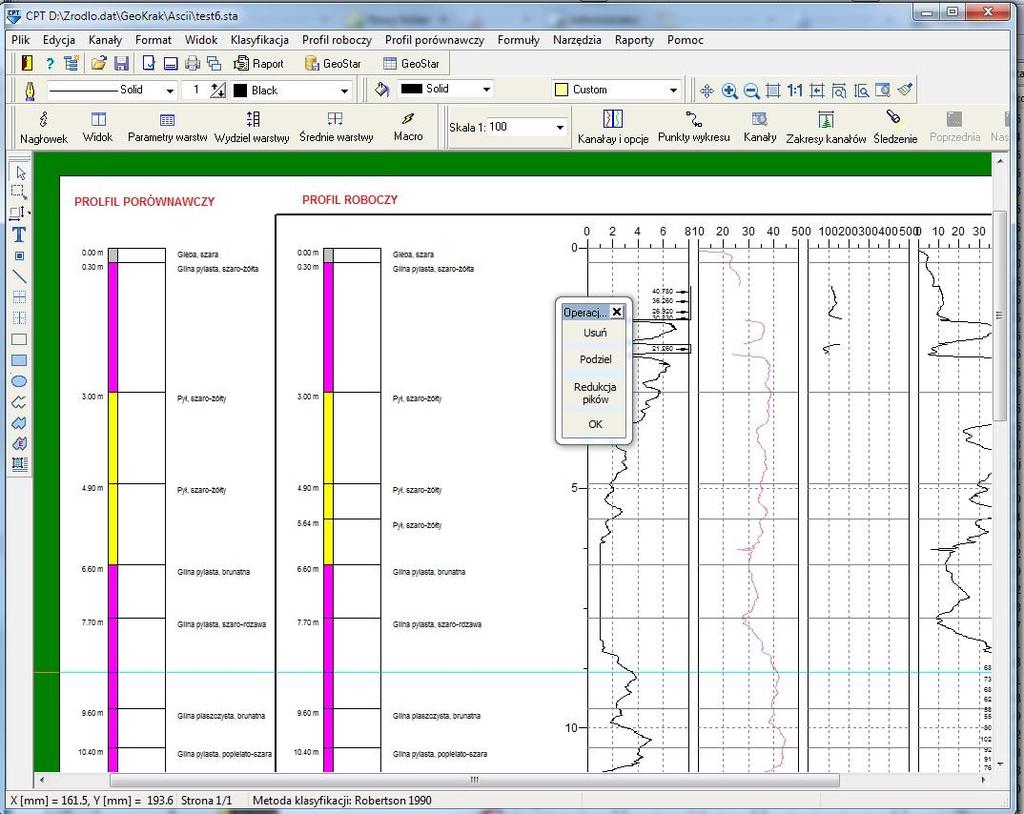Click Punkty wykresu toolbar button
The width and height of the screenshot is (1024, 814).
pos(694,127)
